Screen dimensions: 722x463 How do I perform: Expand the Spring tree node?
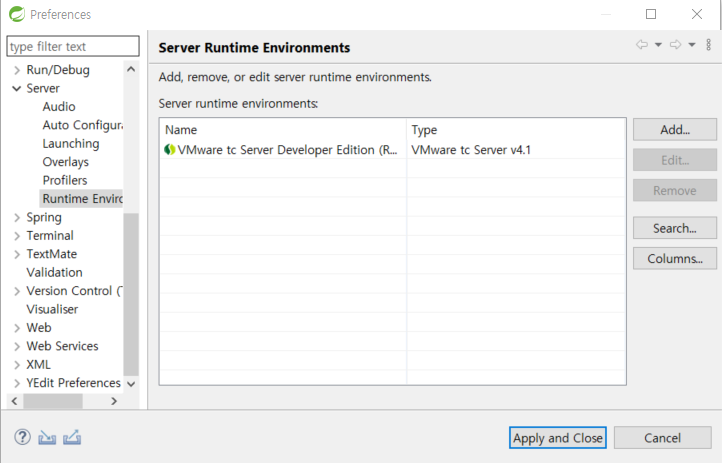tap(17, 217)
